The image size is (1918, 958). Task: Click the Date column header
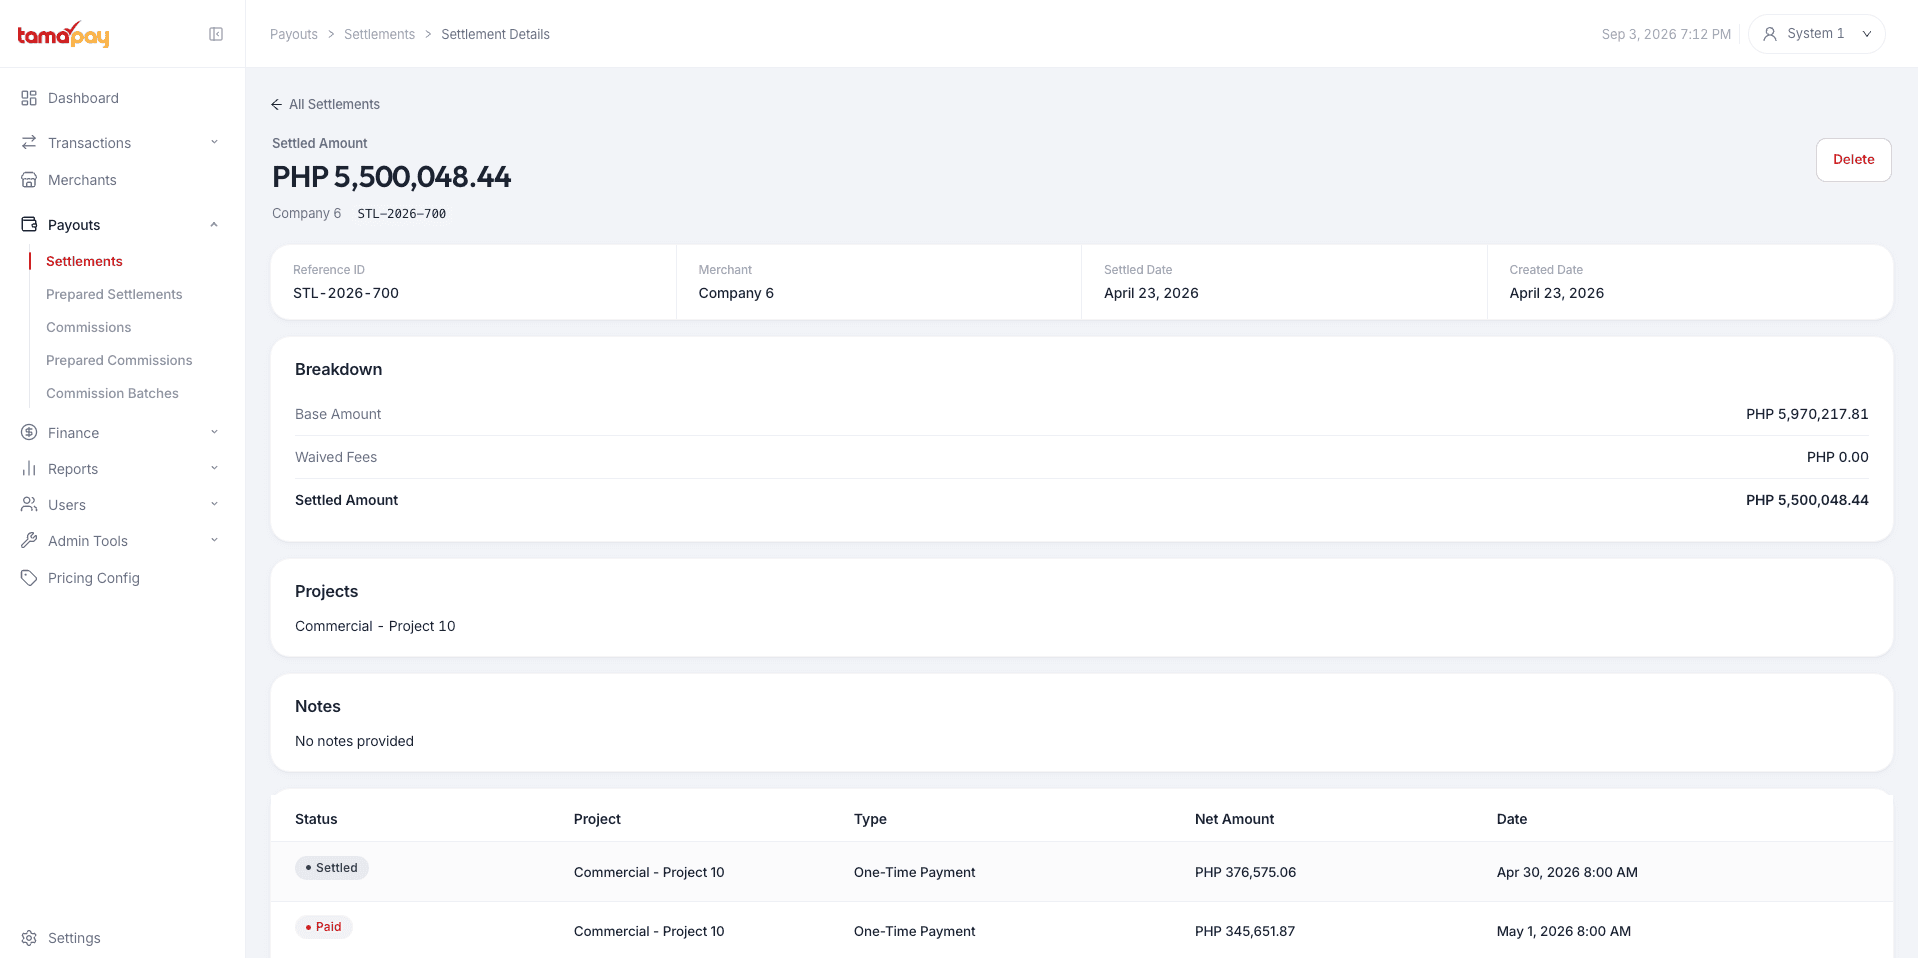(x=1511, y=819)
